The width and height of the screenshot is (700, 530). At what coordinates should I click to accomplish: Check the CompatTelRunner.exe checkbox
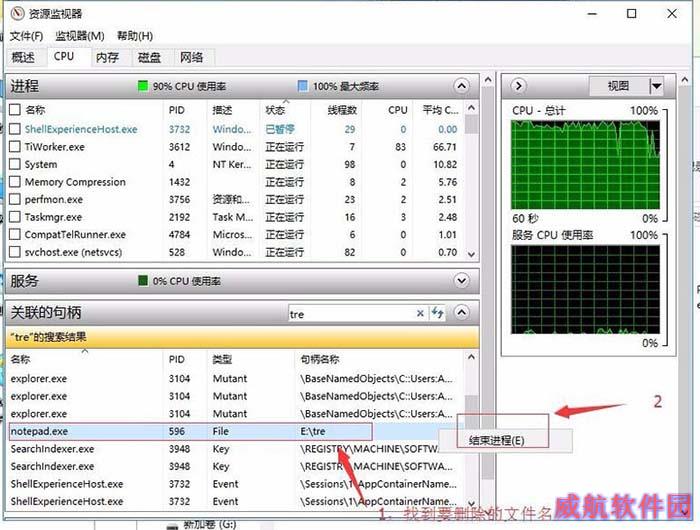point(15,234)
